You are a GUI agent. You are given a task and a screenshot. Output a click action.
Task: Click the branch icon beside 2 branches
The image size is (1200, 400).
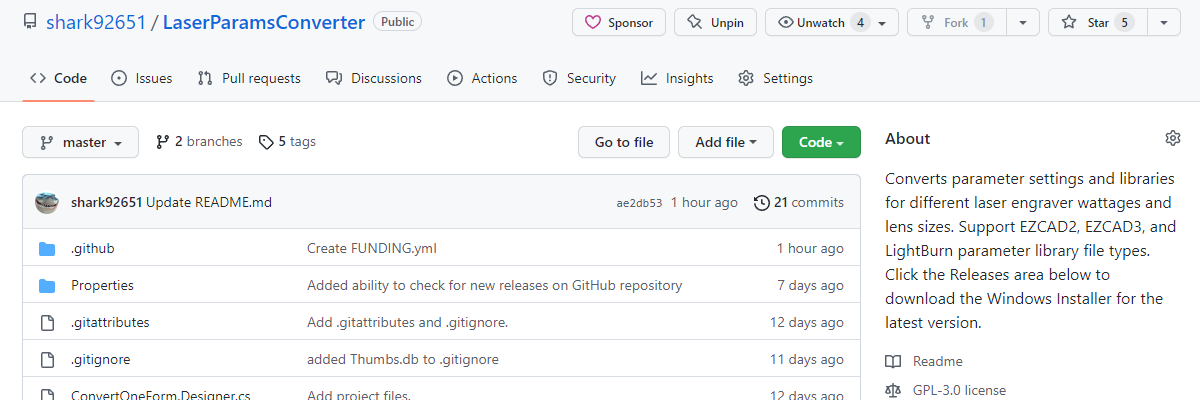click(x=163, y=142)
